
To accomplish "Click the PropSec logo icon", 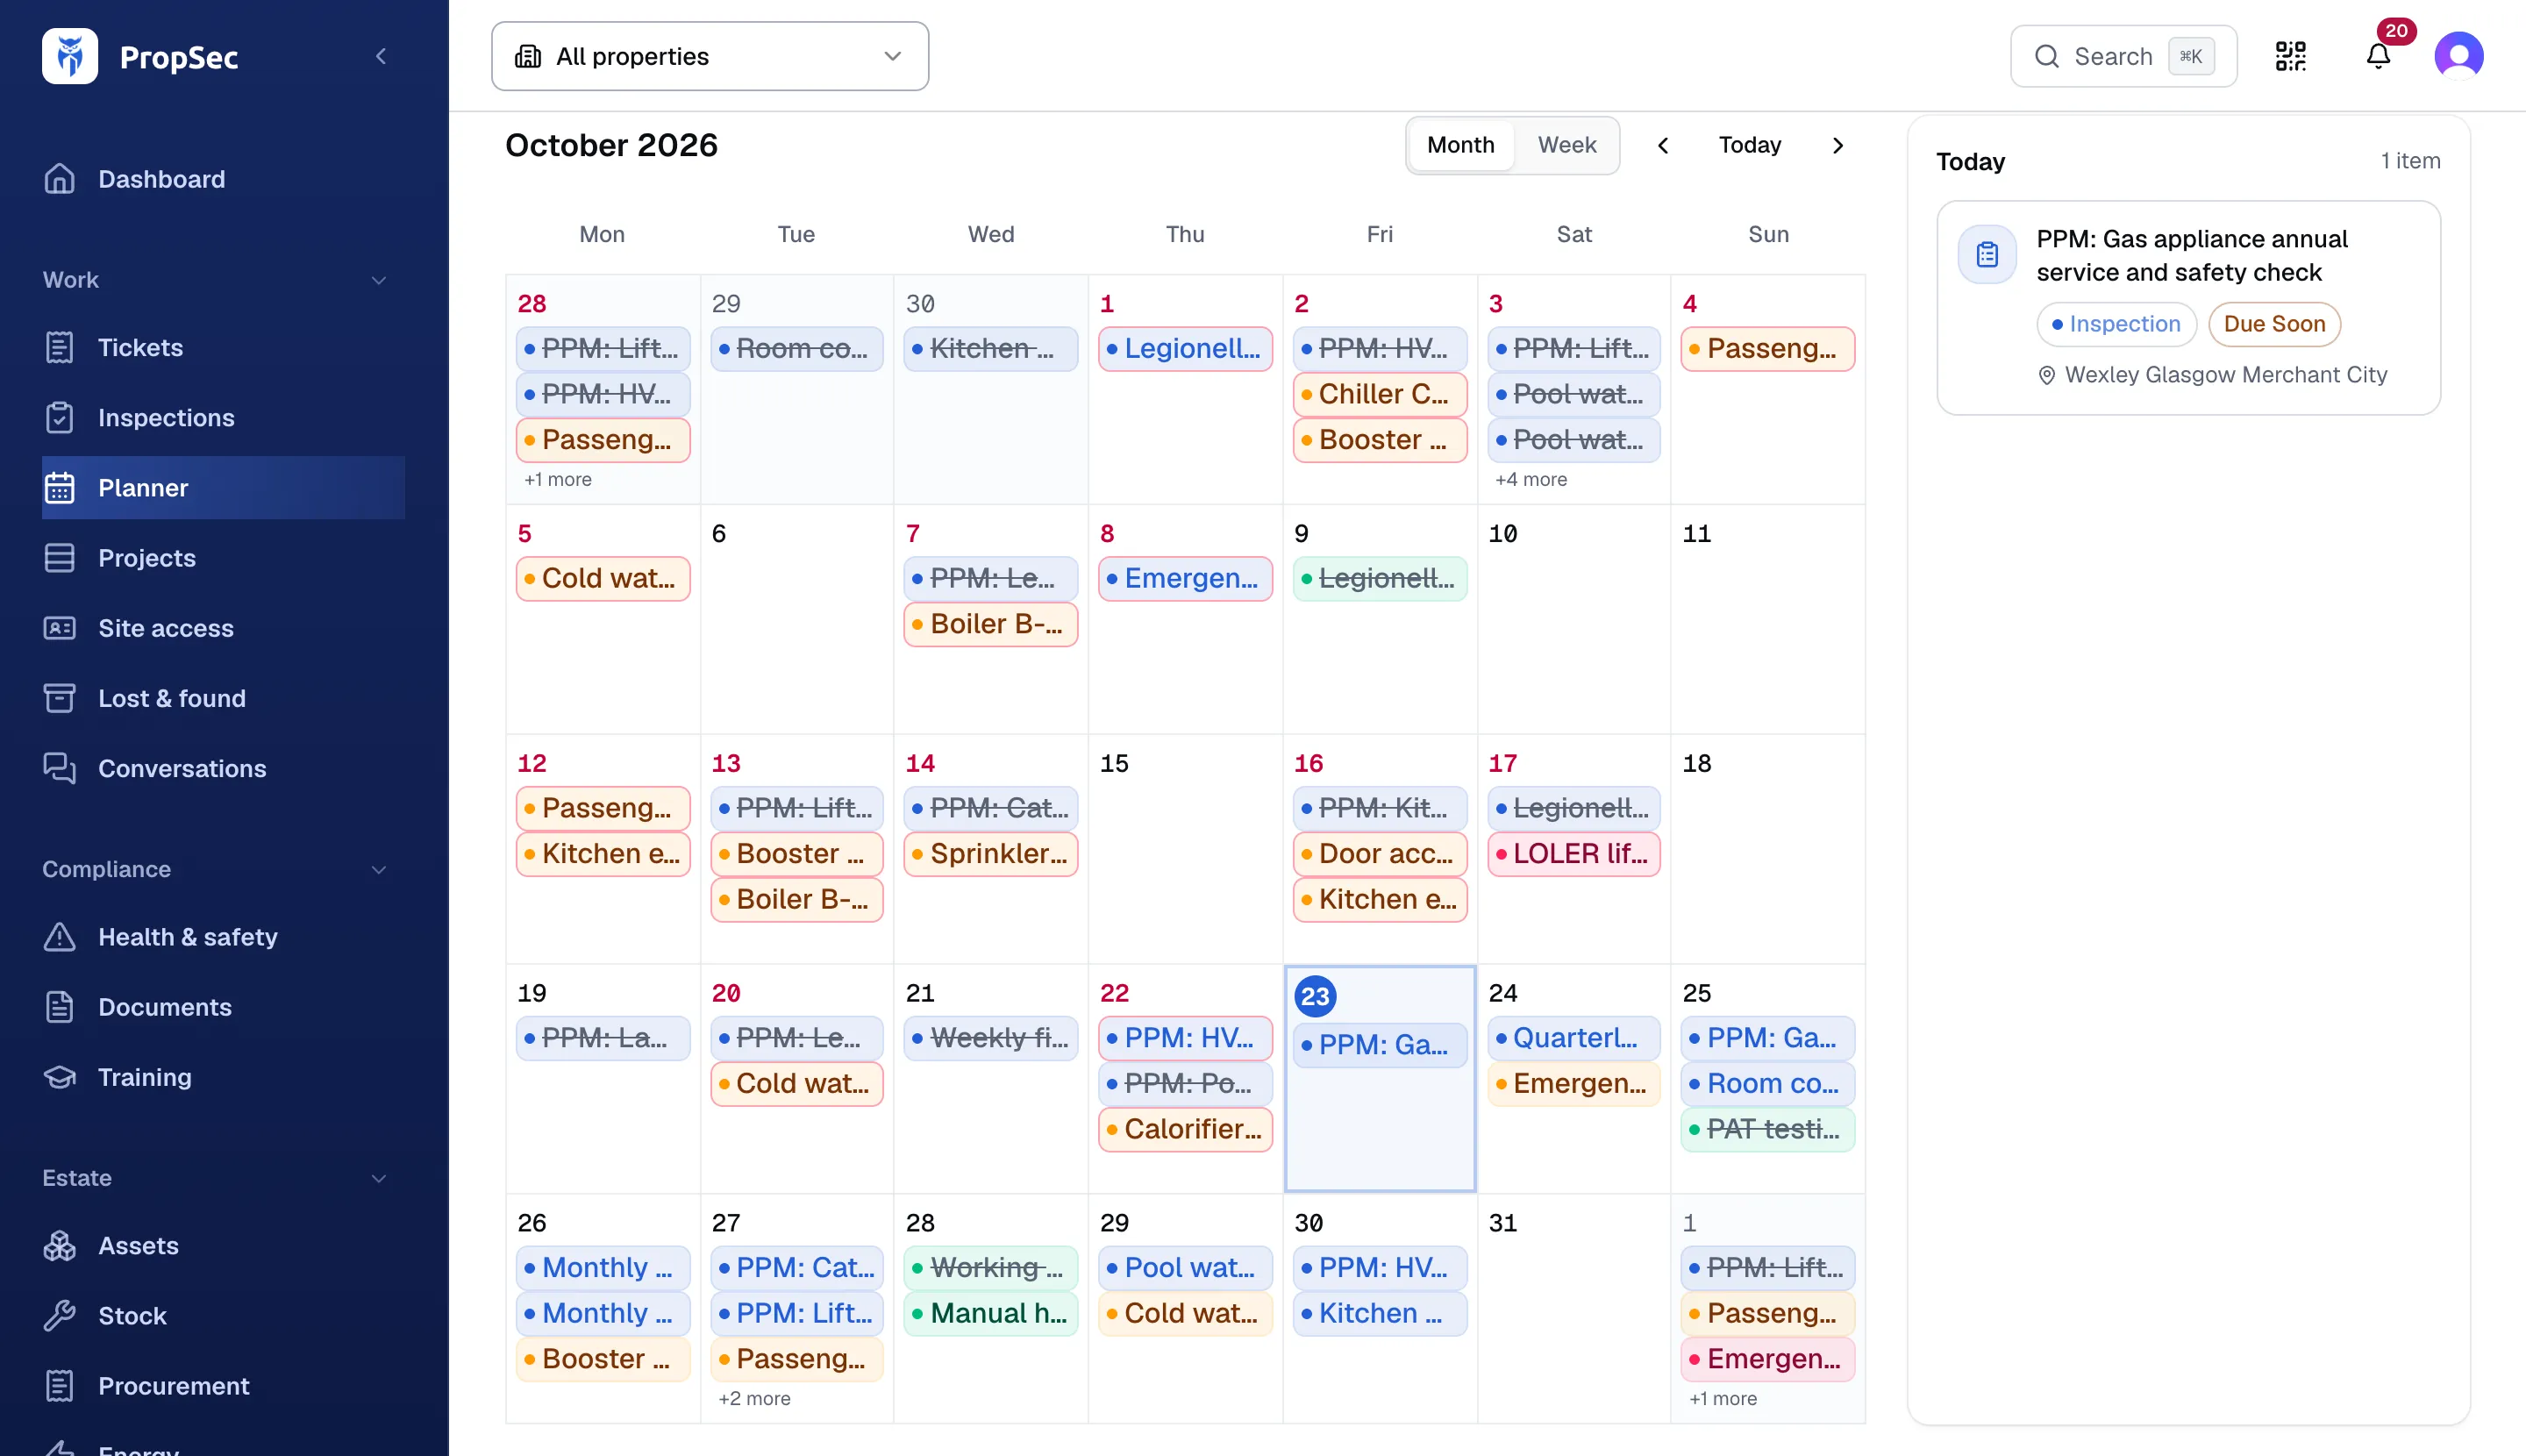I will tap(70, 56).
